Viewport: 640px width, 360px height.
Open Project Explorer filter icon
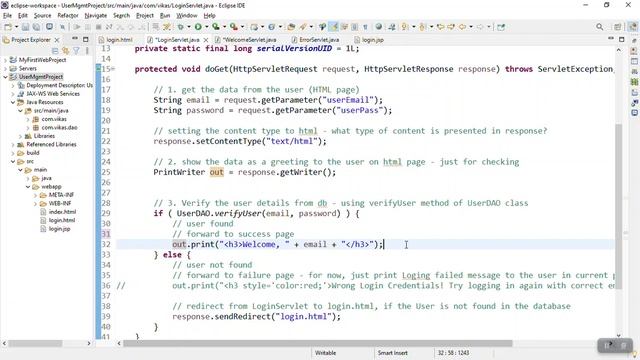tap(76, 51)
